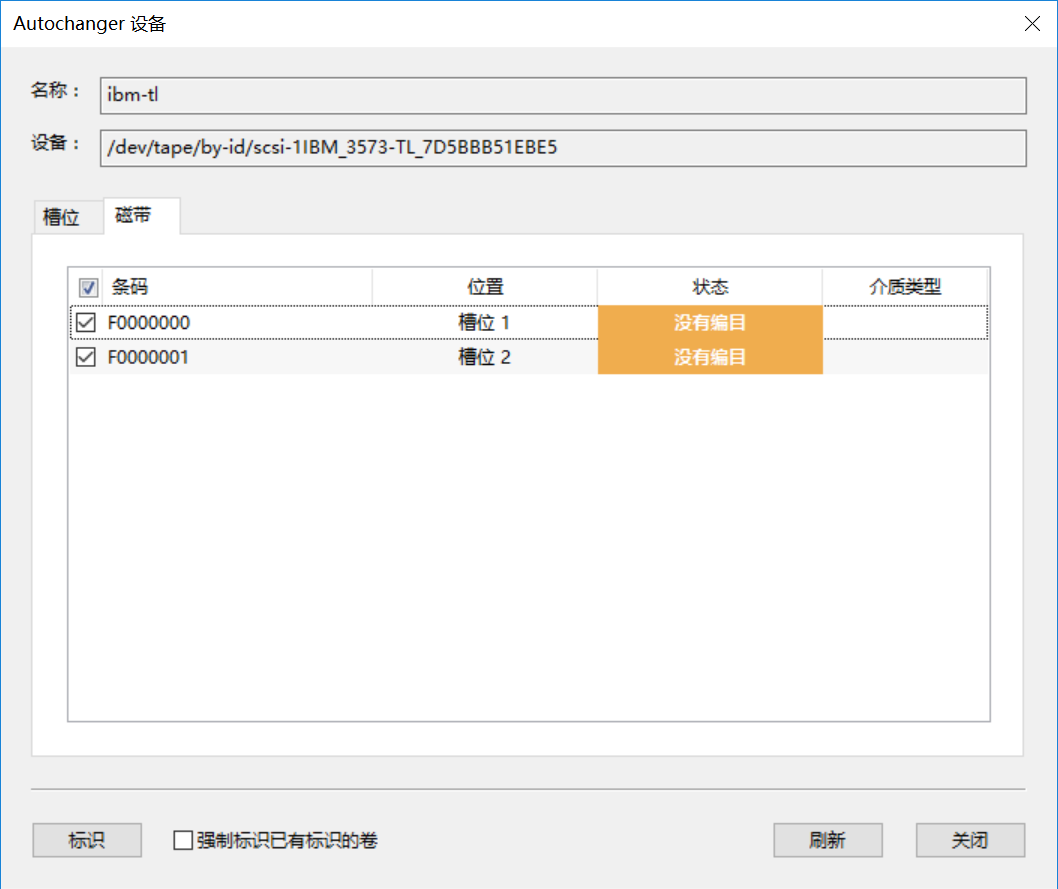The width and height of the screenshot is (1058, 889).
Task: Click orange 没有编目 status for F0000000
Action: [x=710, y=323]
